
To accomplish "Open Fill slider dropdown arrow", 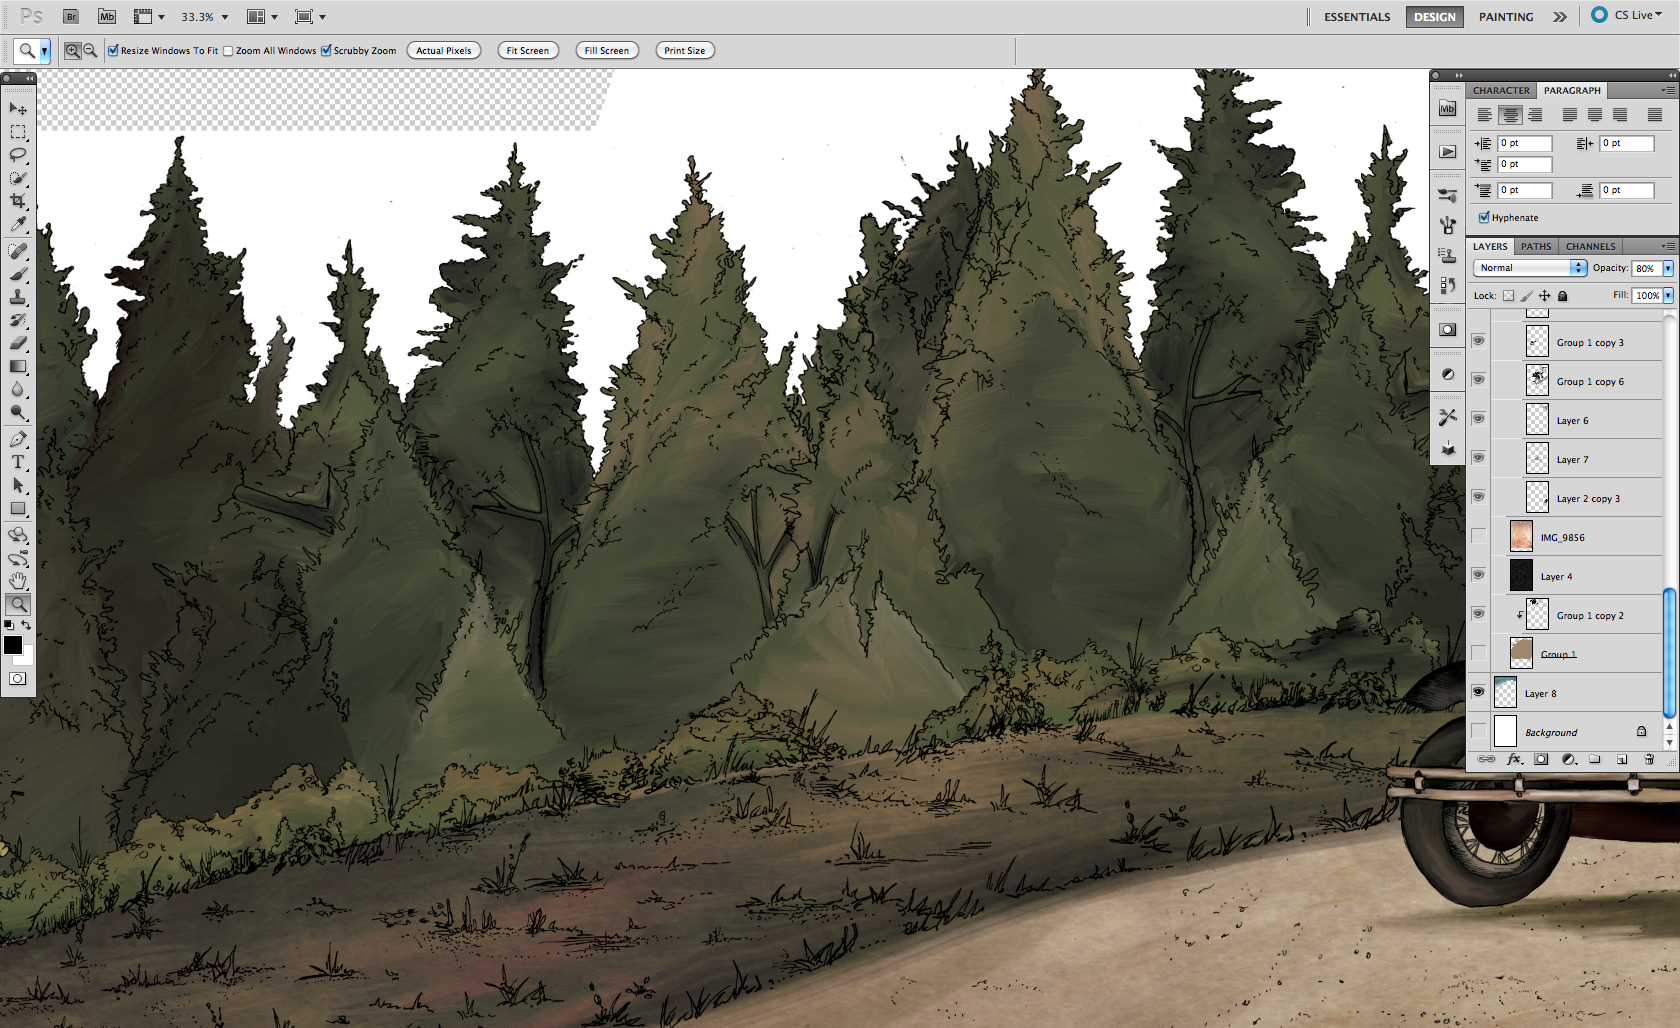I will point(1668,296).
